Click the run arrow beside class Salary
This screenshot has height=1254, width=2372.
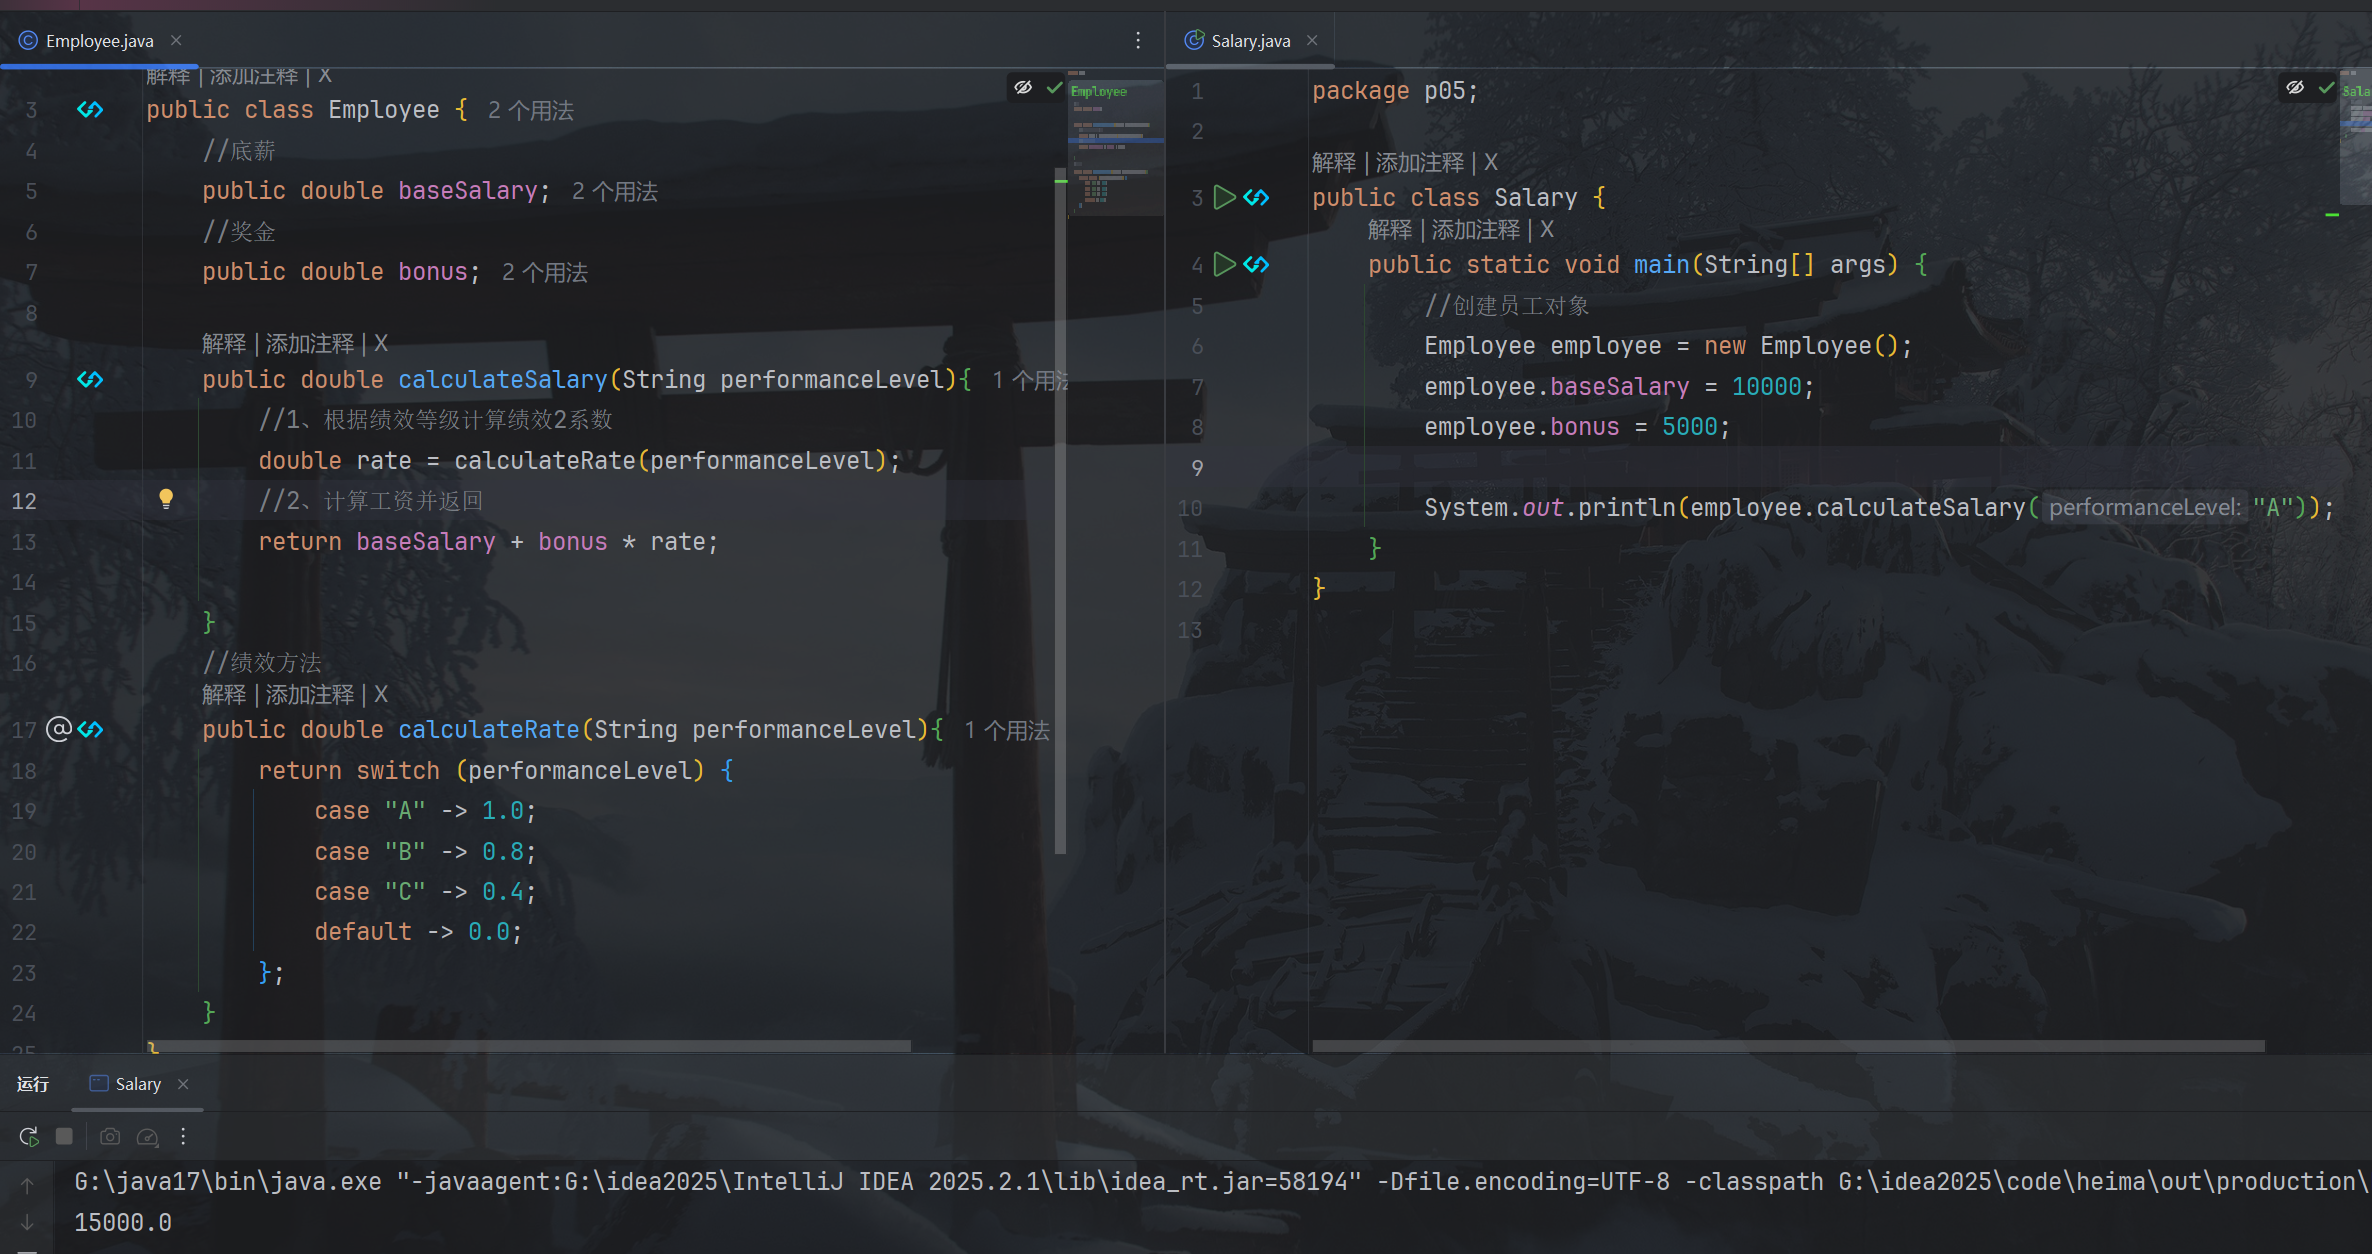pyautogui.click(x=1224, y=198)
